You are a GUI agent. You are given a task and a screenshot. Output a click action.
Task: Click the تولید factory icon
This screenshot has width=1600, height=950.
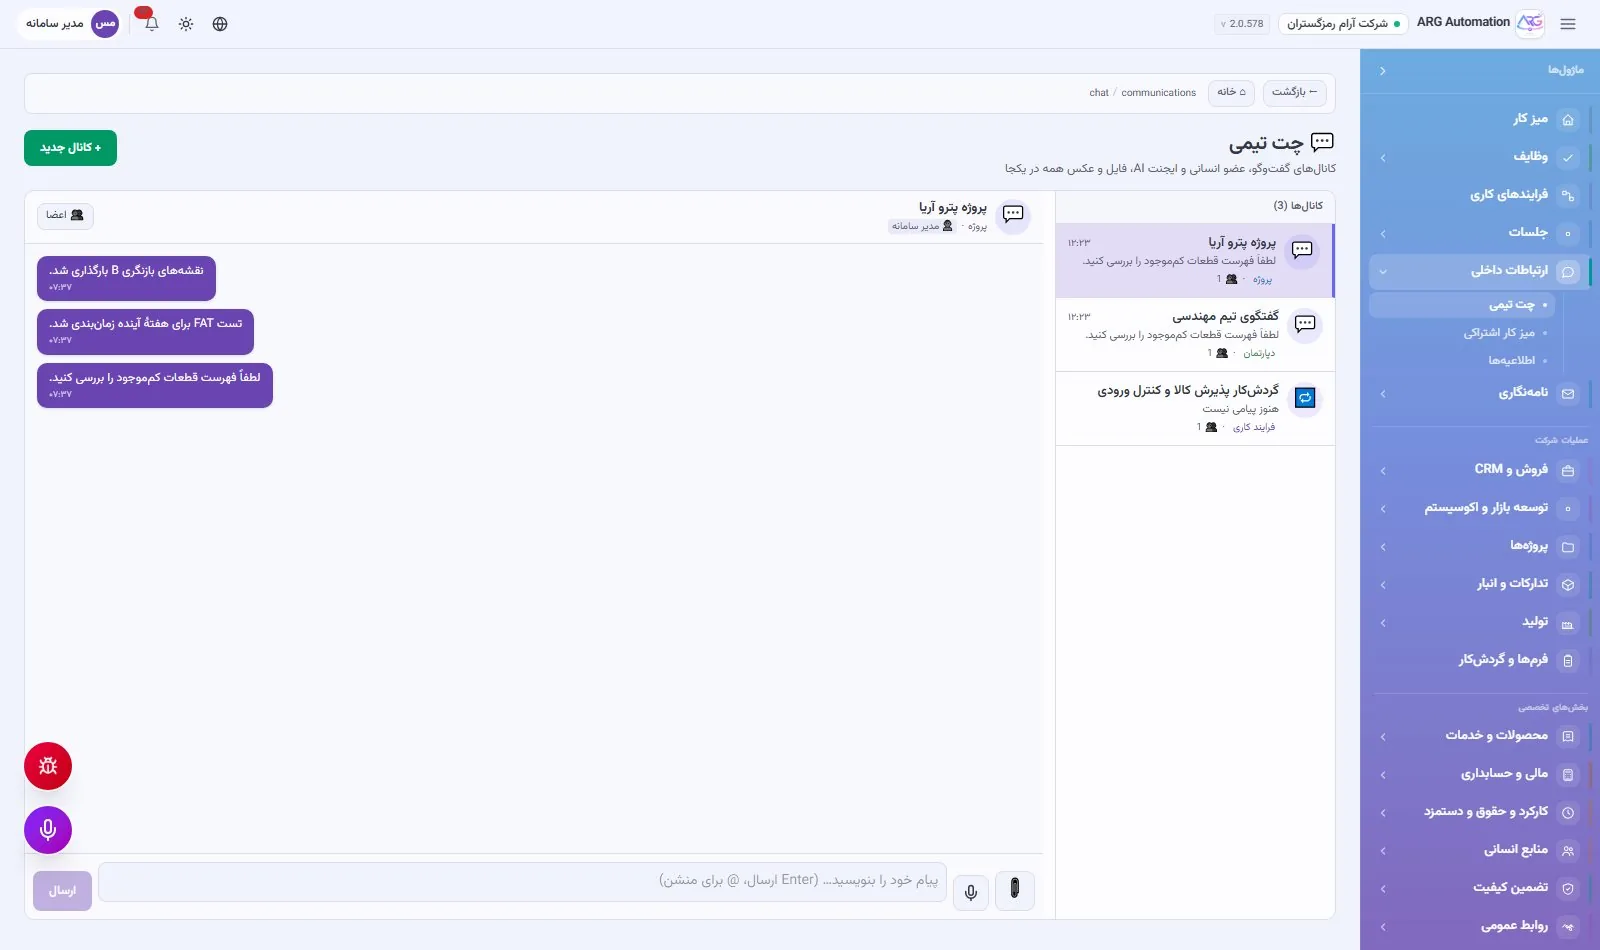tap(1568, 623)
